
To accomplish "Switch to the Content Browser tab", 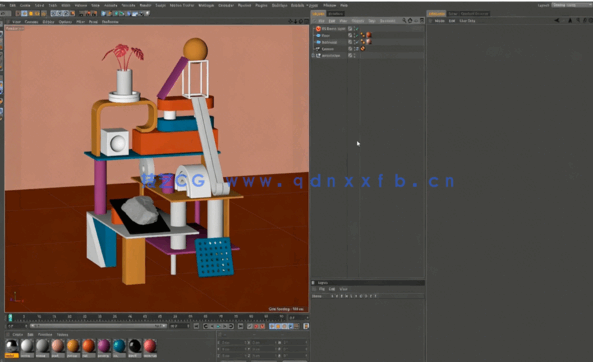I will click(475, 14).
